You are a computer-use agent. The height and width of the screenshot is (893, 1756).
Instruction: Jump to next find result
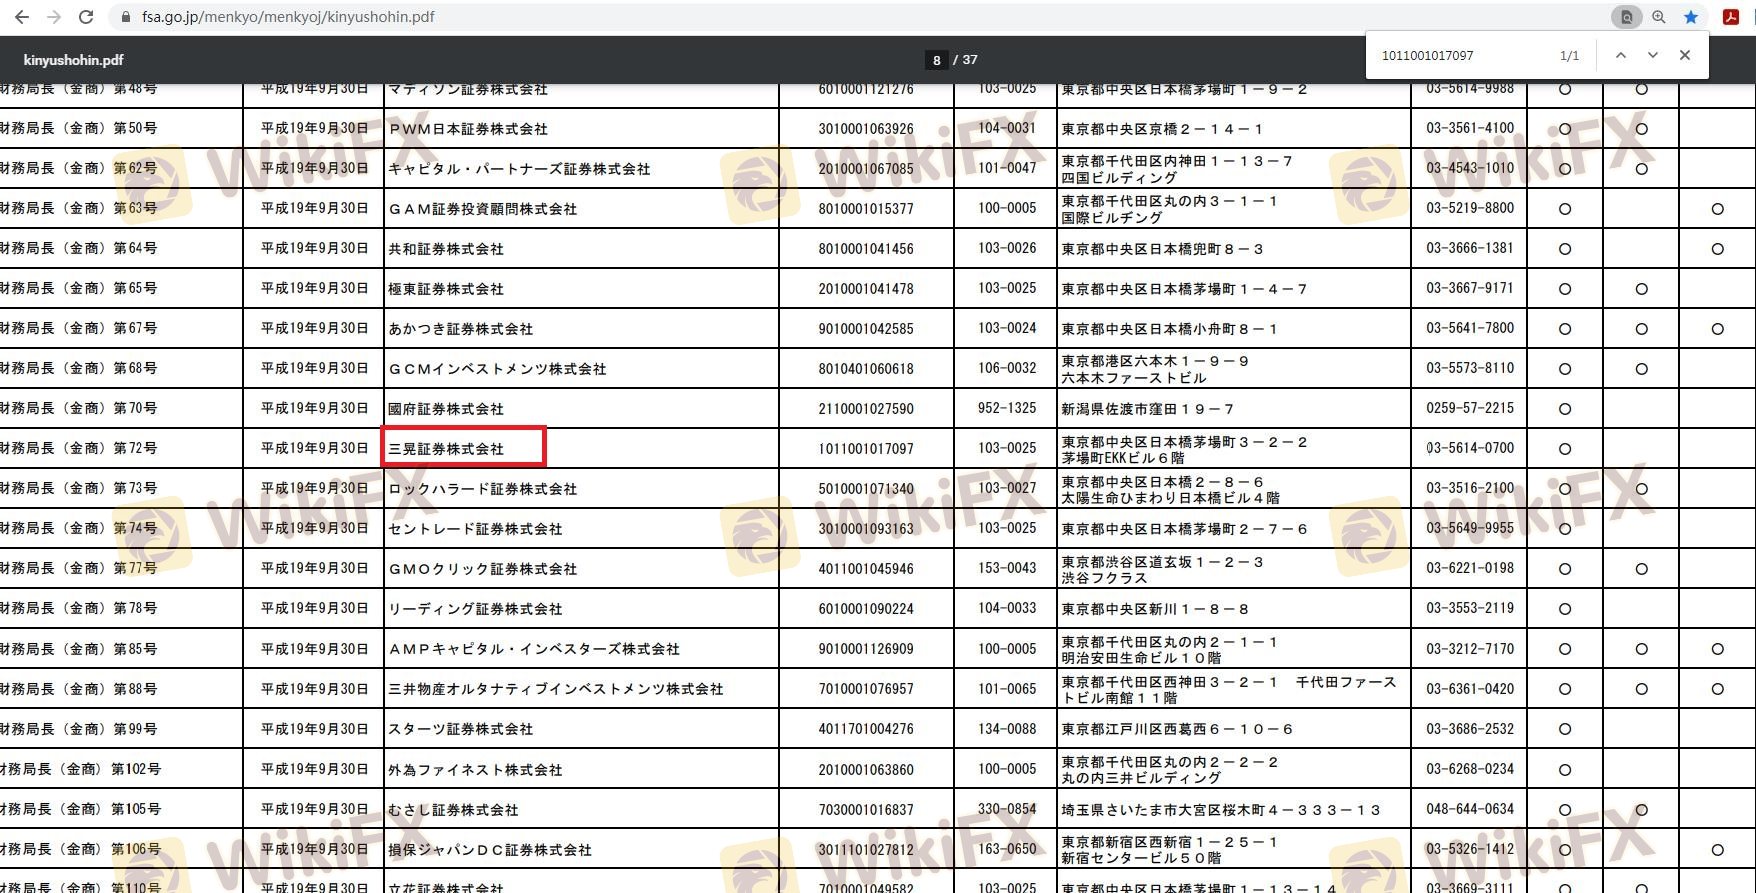point(1653,56)
